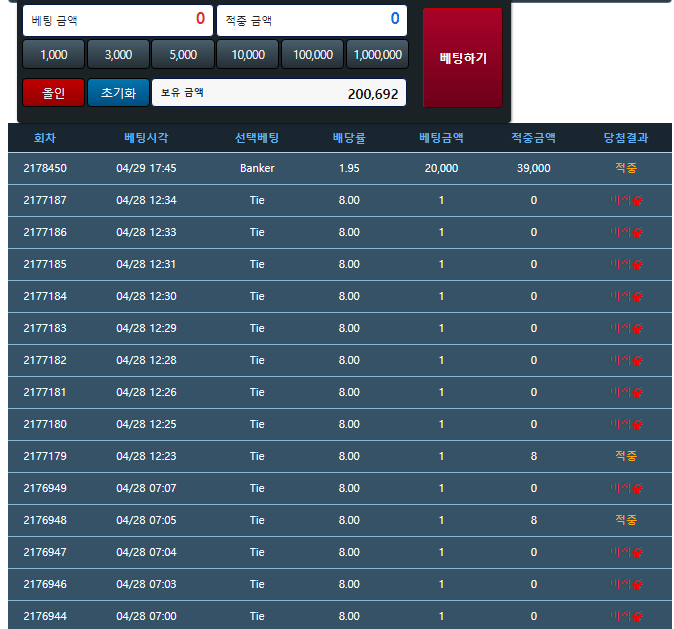Click the 당첨결과 column header

click(x=626, y=138)
